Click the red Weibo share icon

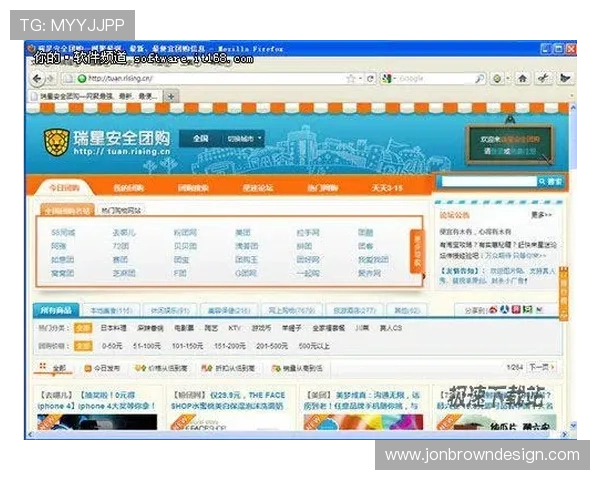point(493,309)
